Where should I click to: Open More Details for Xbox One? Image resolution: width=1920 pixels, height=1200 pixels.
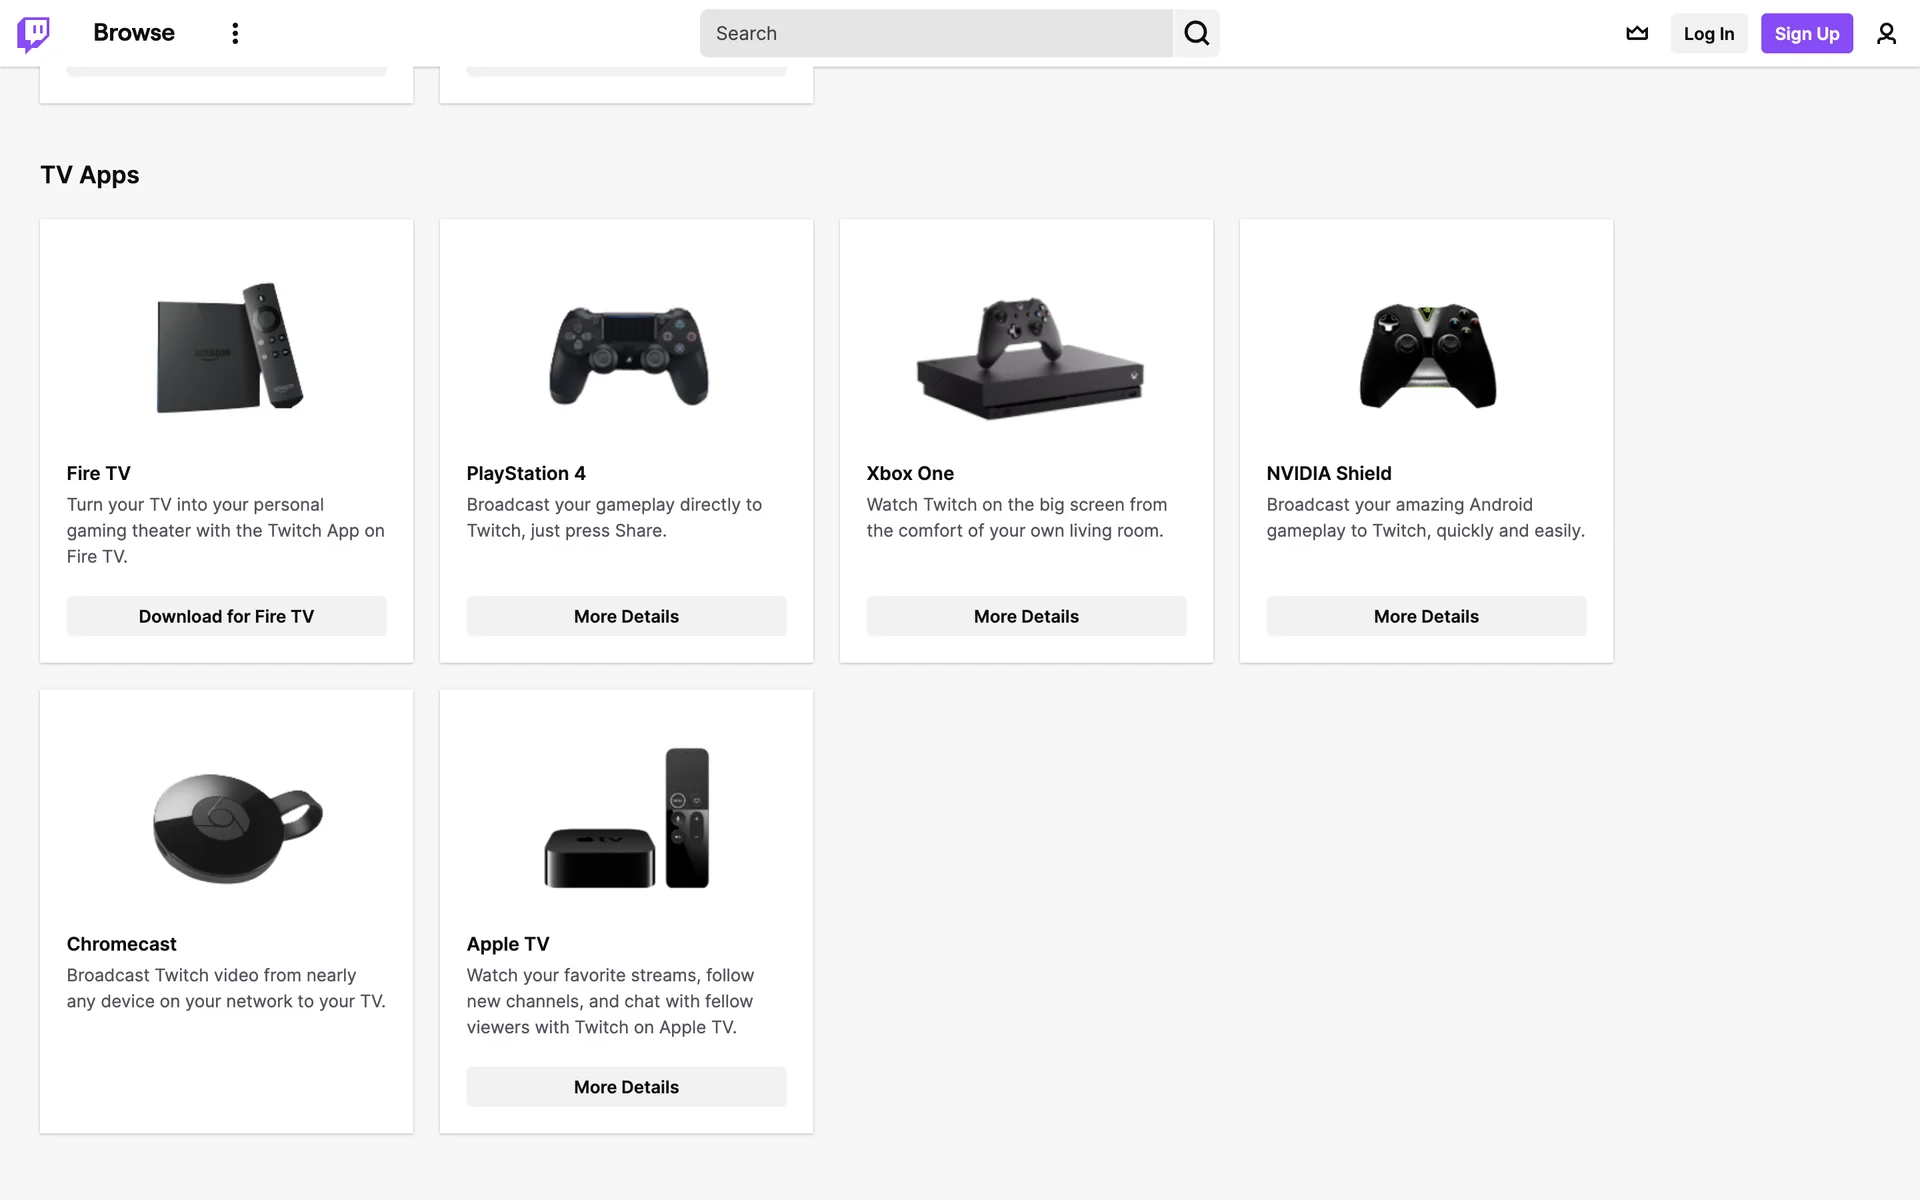[x=1026, y=616]
